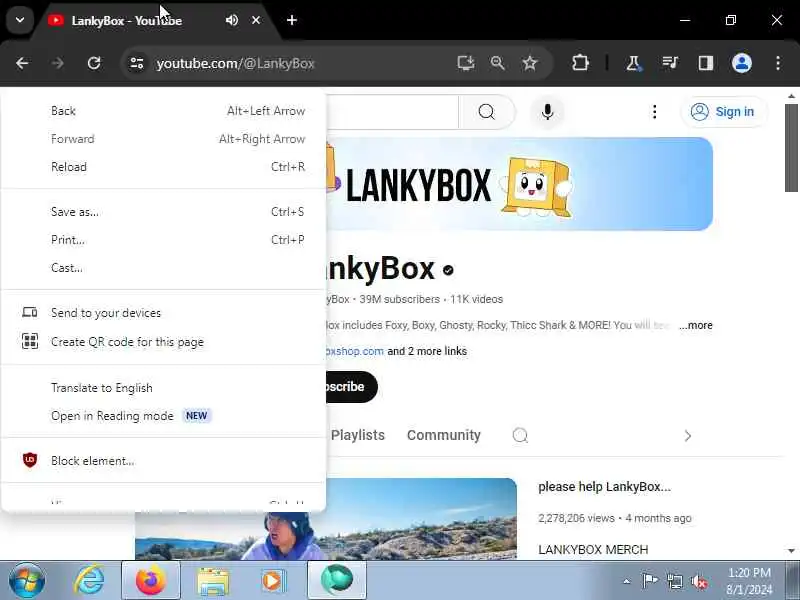Open Windows Media Player in taskbar
This screenshot has width=800, height=600.
(x=274, y=581)
